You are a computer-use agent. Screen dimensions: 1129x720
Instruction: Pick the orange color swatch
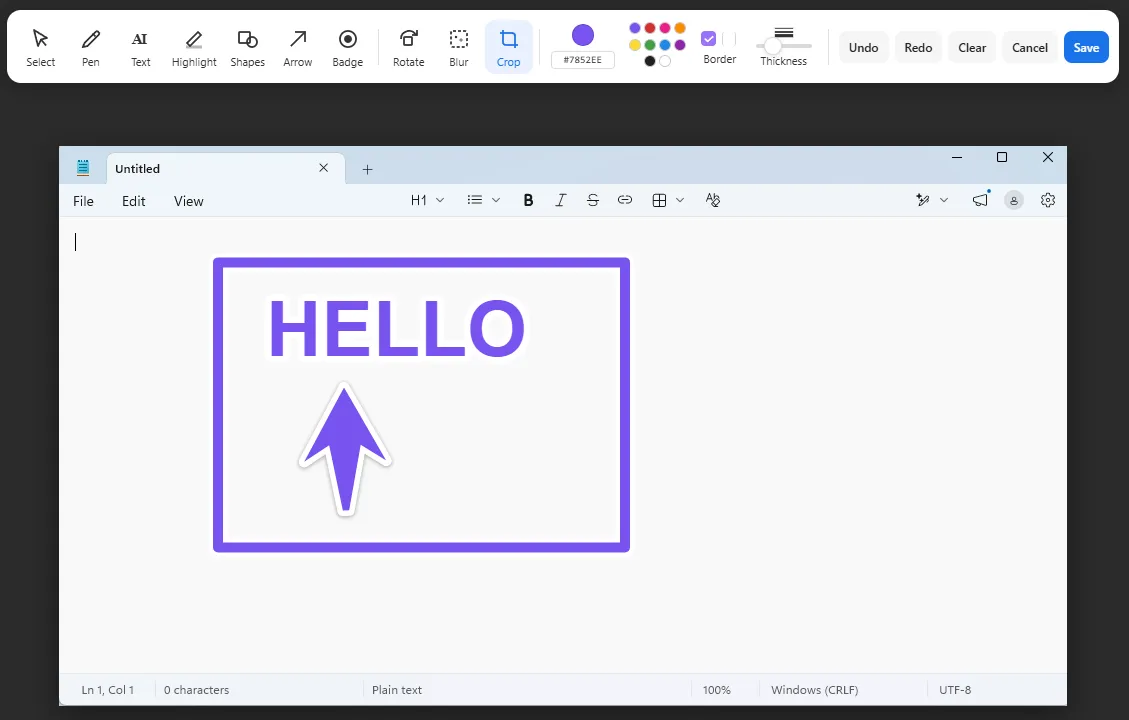(x=680, y=28)
